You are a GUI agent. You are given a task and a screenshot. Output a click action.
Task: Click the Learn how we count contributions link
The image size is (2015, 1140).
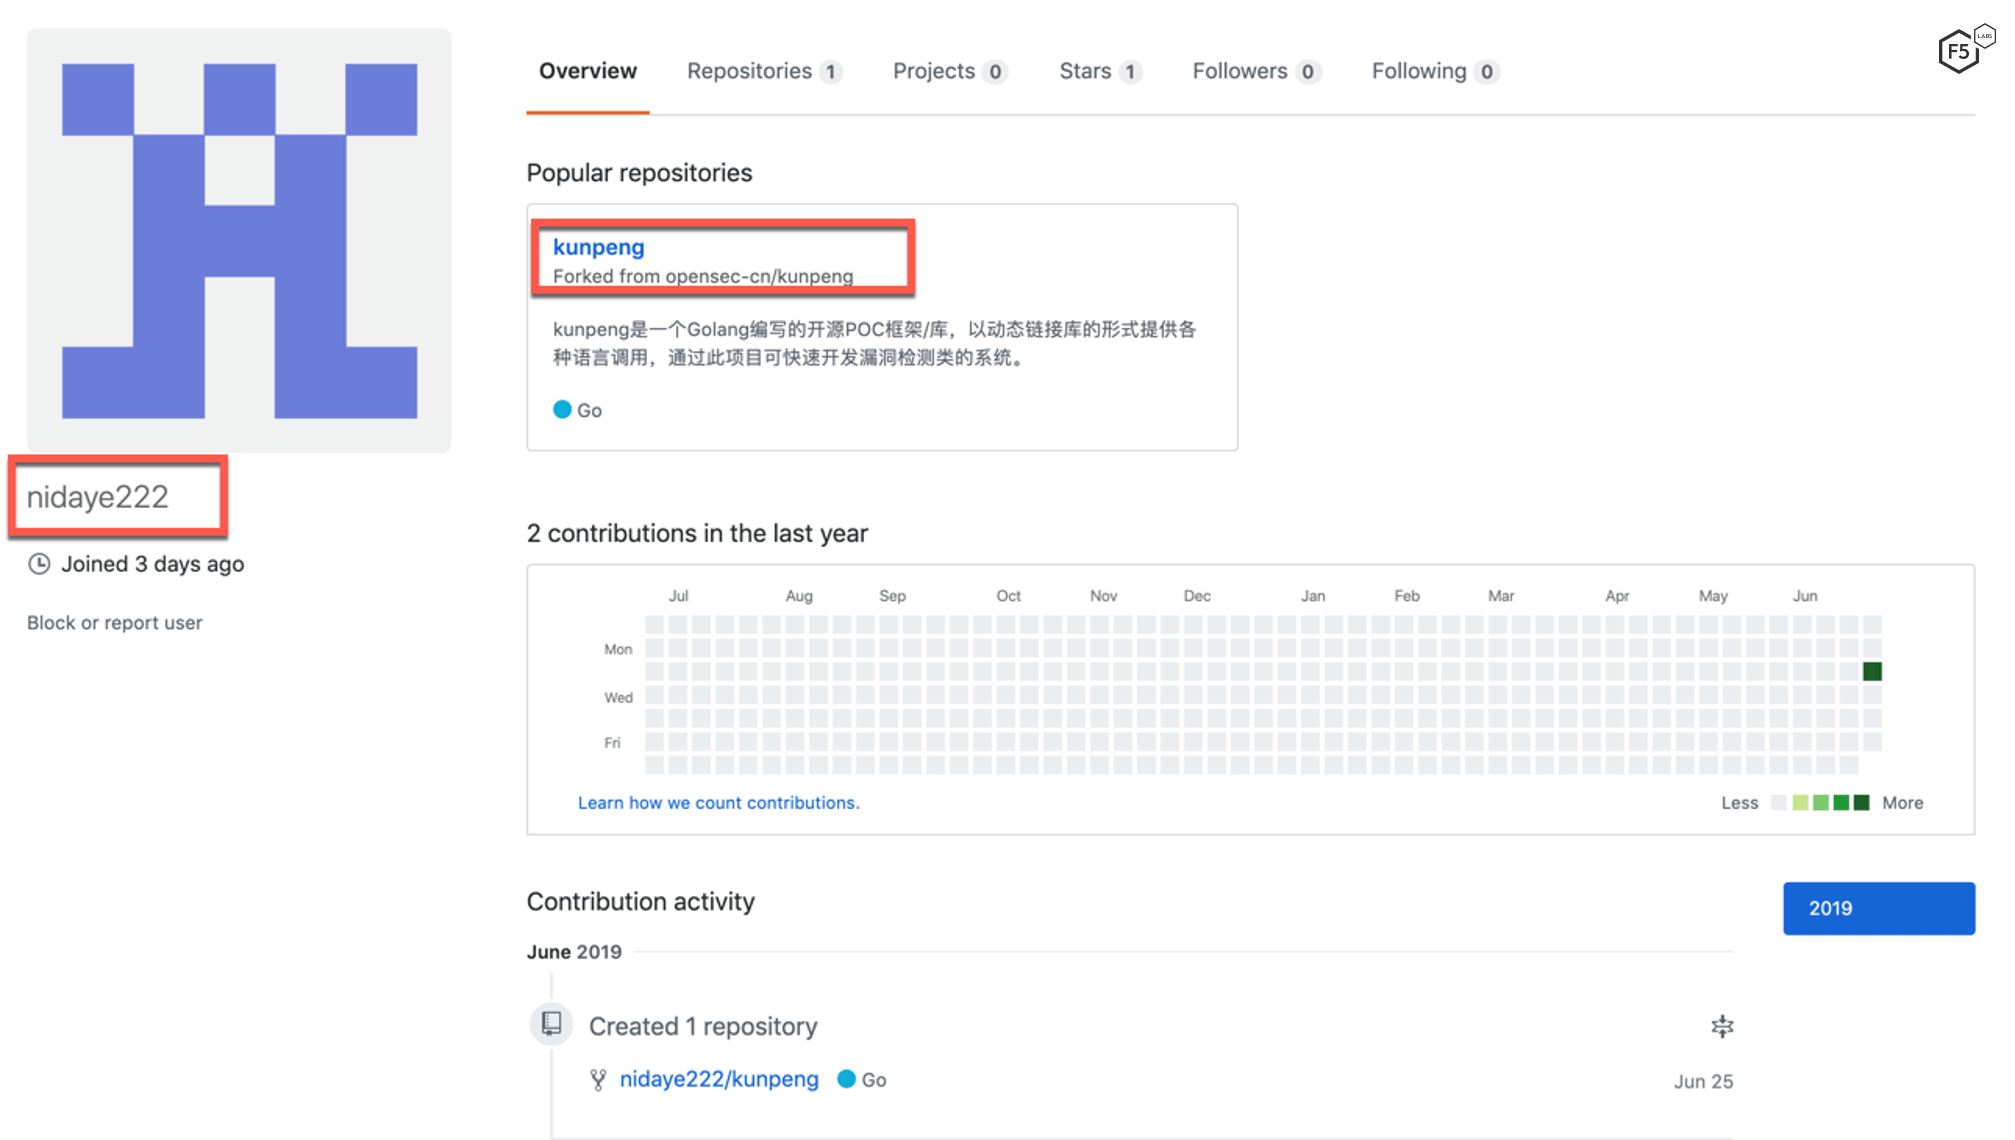click(718, 803)
